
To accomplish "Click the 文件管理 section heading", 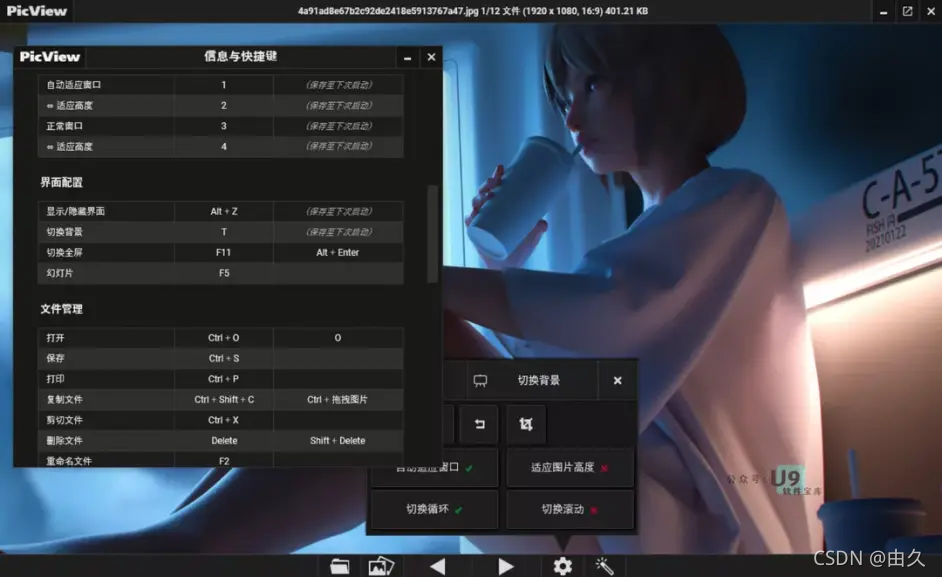I will coord(61,309).
